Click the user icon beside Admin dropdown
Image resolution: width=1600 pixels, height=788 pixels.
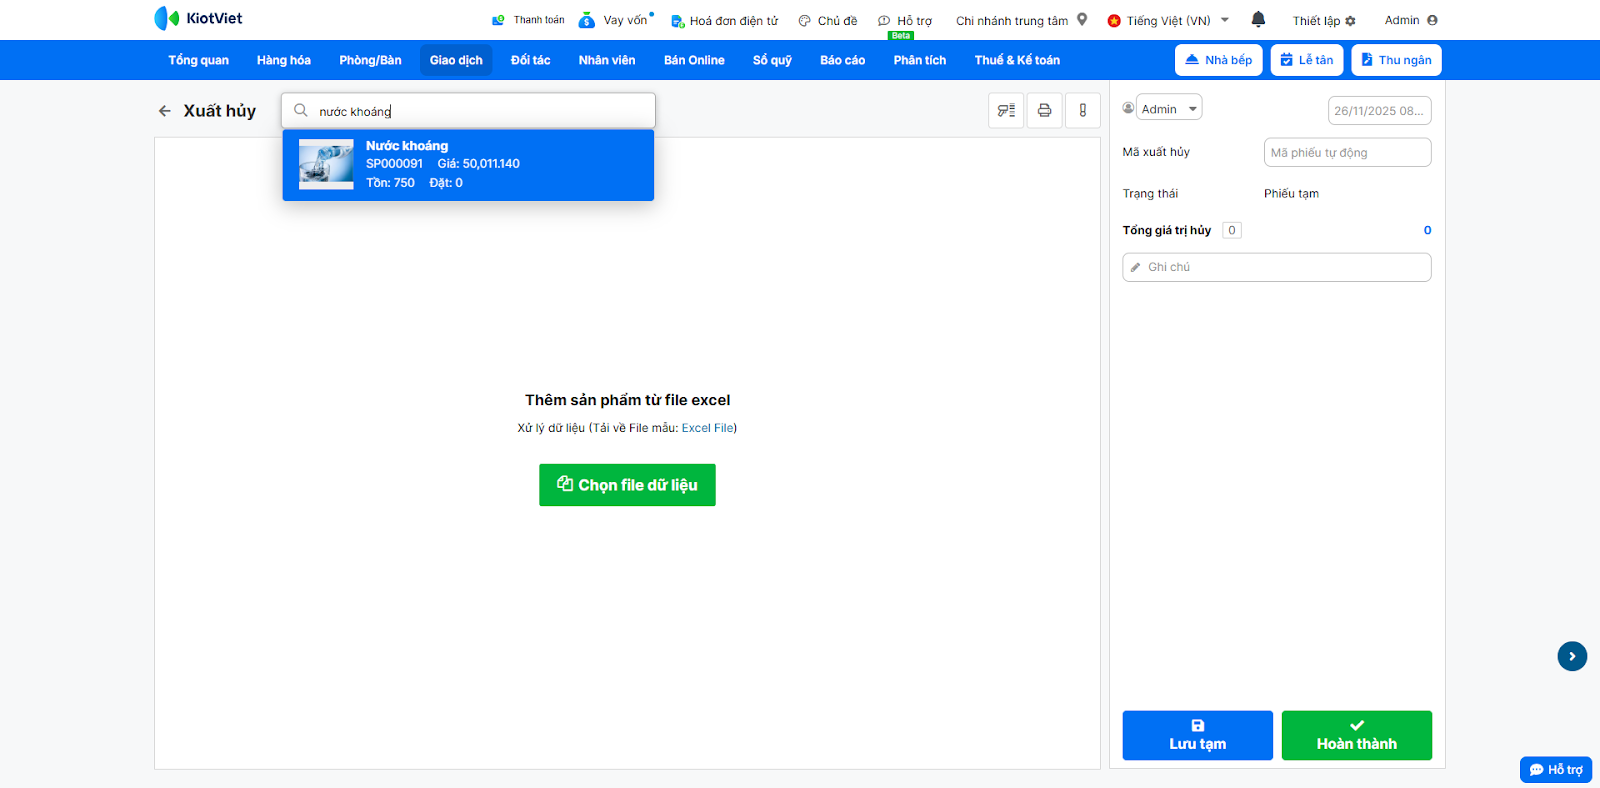pyautogui.click(x=1128, y=108)
